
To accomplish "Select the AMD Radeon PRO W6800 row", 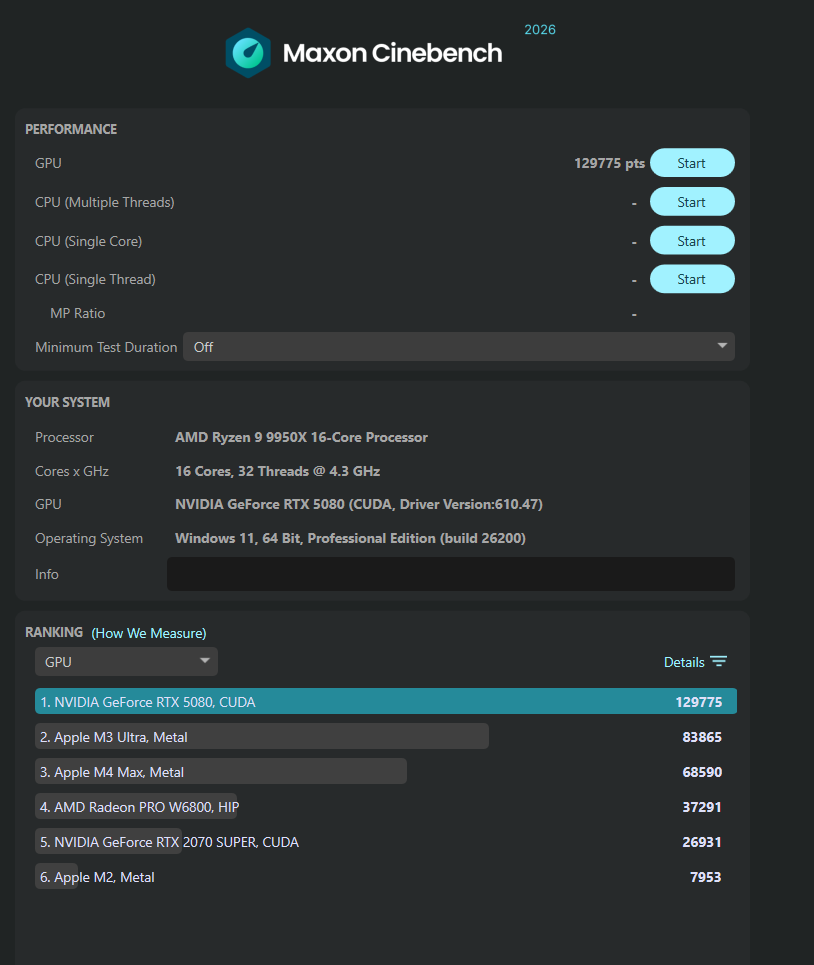I will click(386, 807).
